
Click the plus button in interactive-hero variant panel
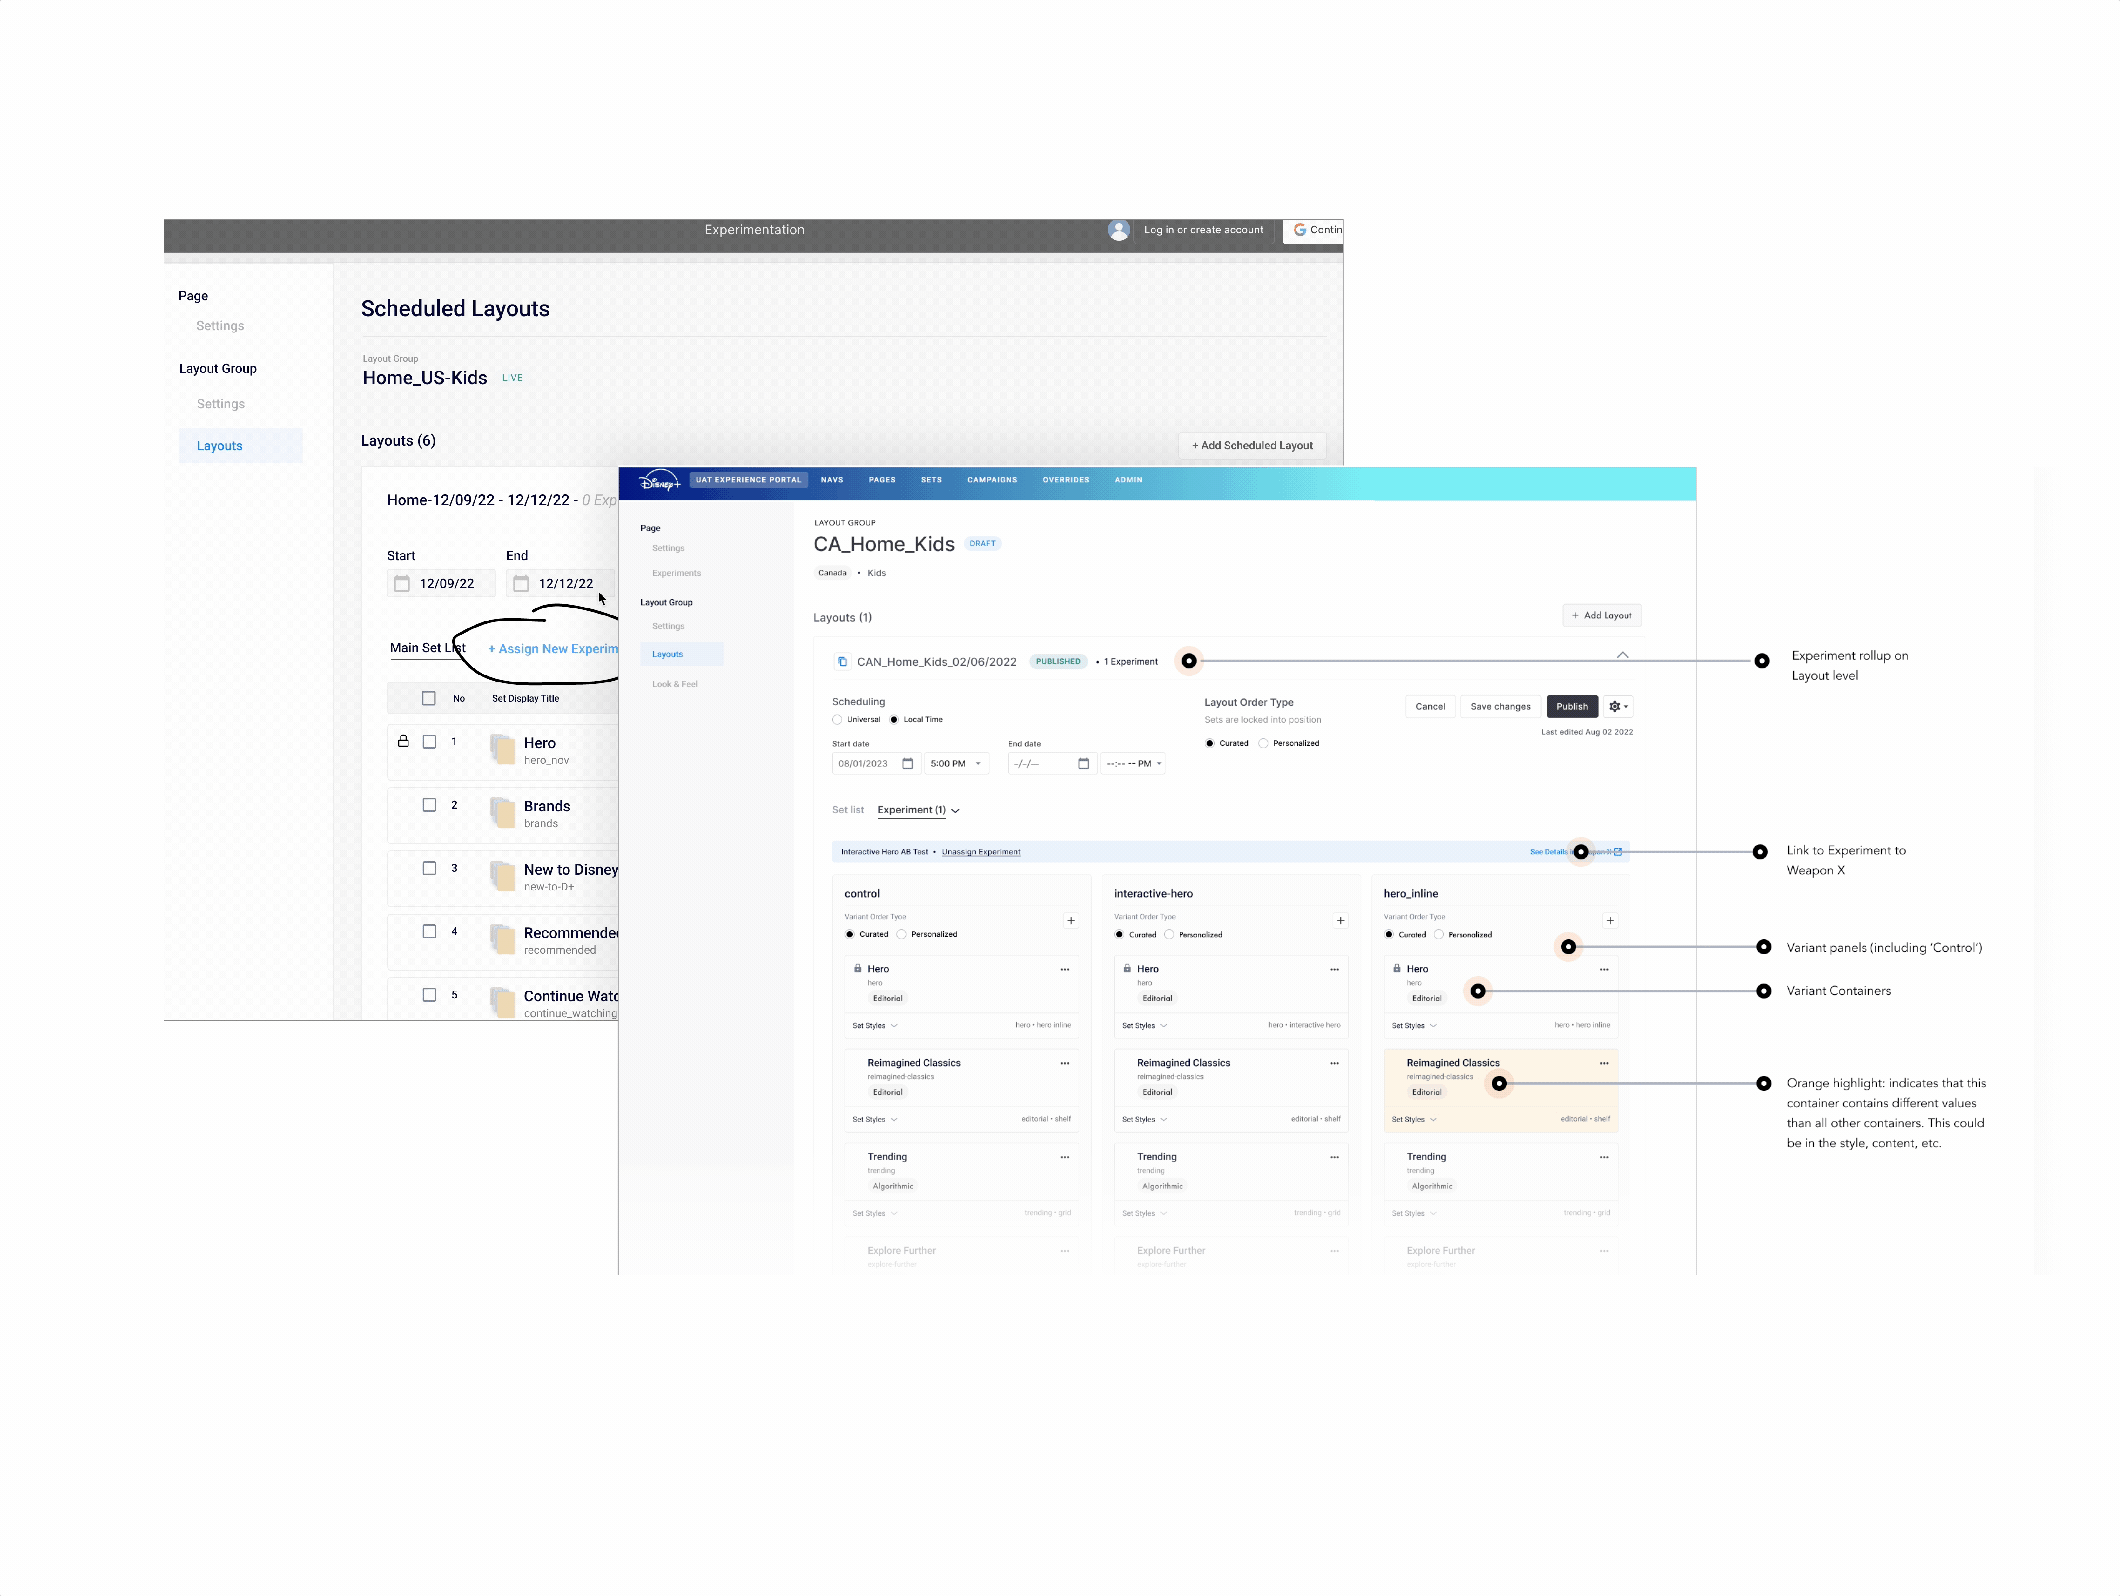(1341, 921)
